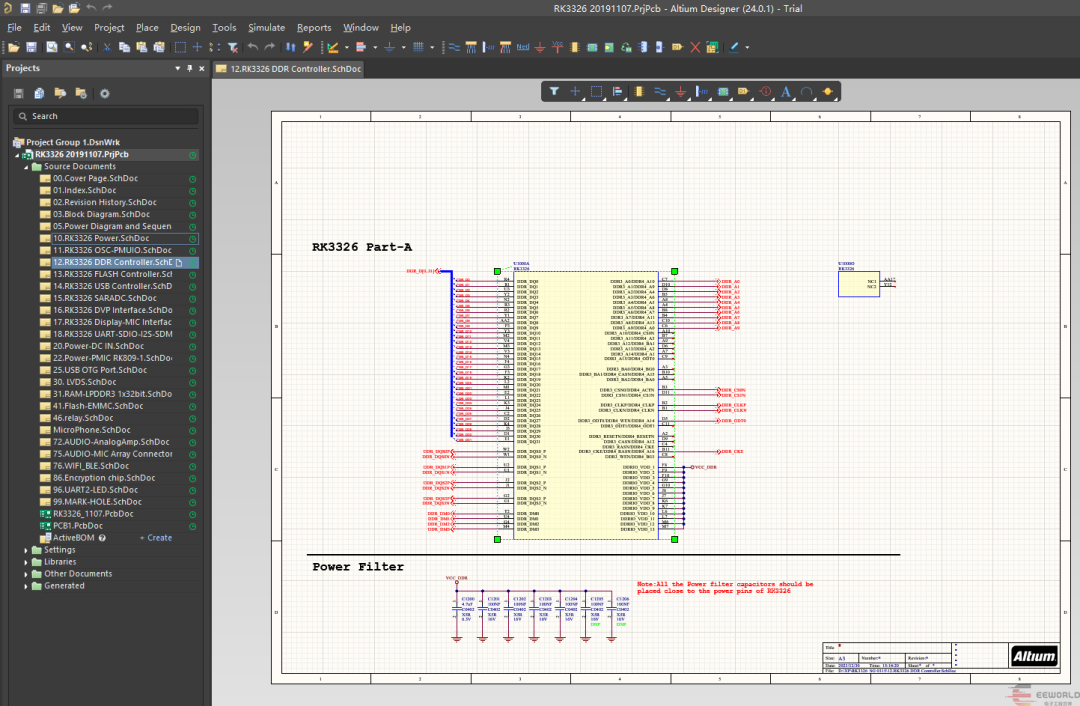Toggle the Projects panel auto-hide pin
The height and width of the screenshot is (706, 1080).
pyautogui.click(x=189, y=68)
